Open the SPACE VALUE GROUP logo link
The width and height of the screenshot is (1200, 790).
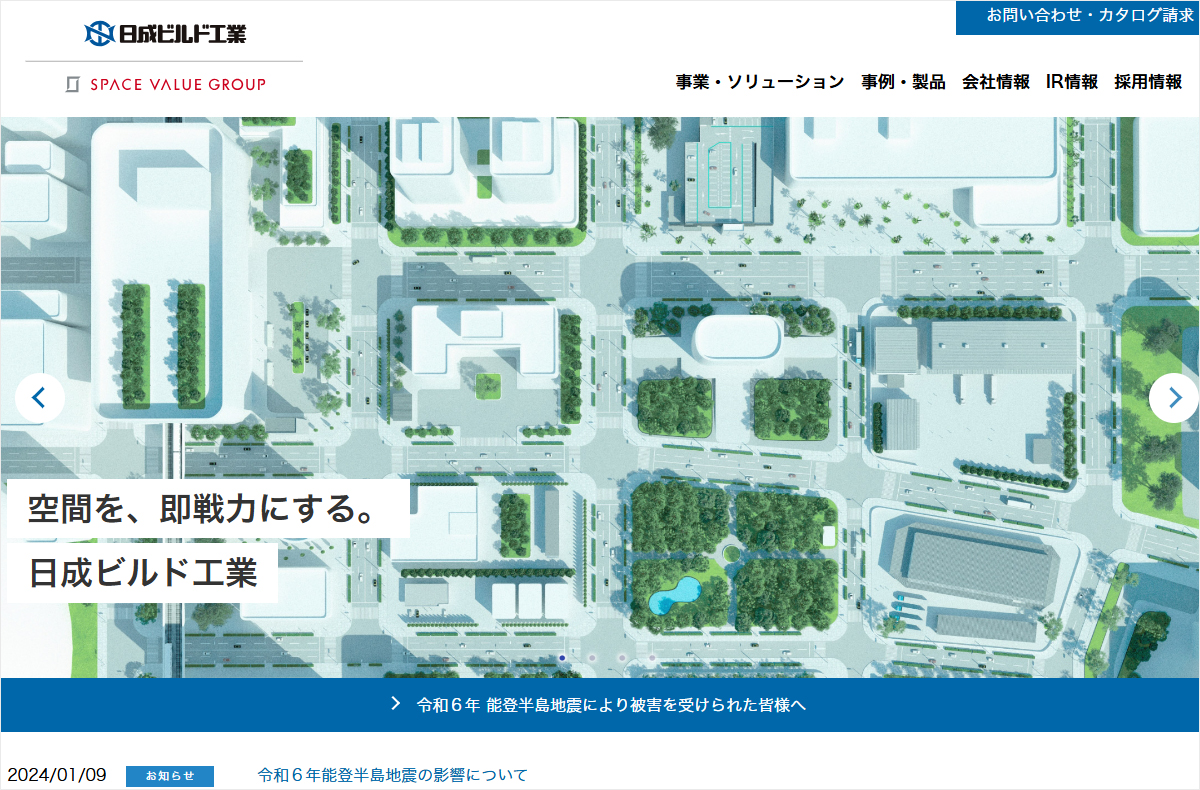pyautogui.click(x=165, y=85)
